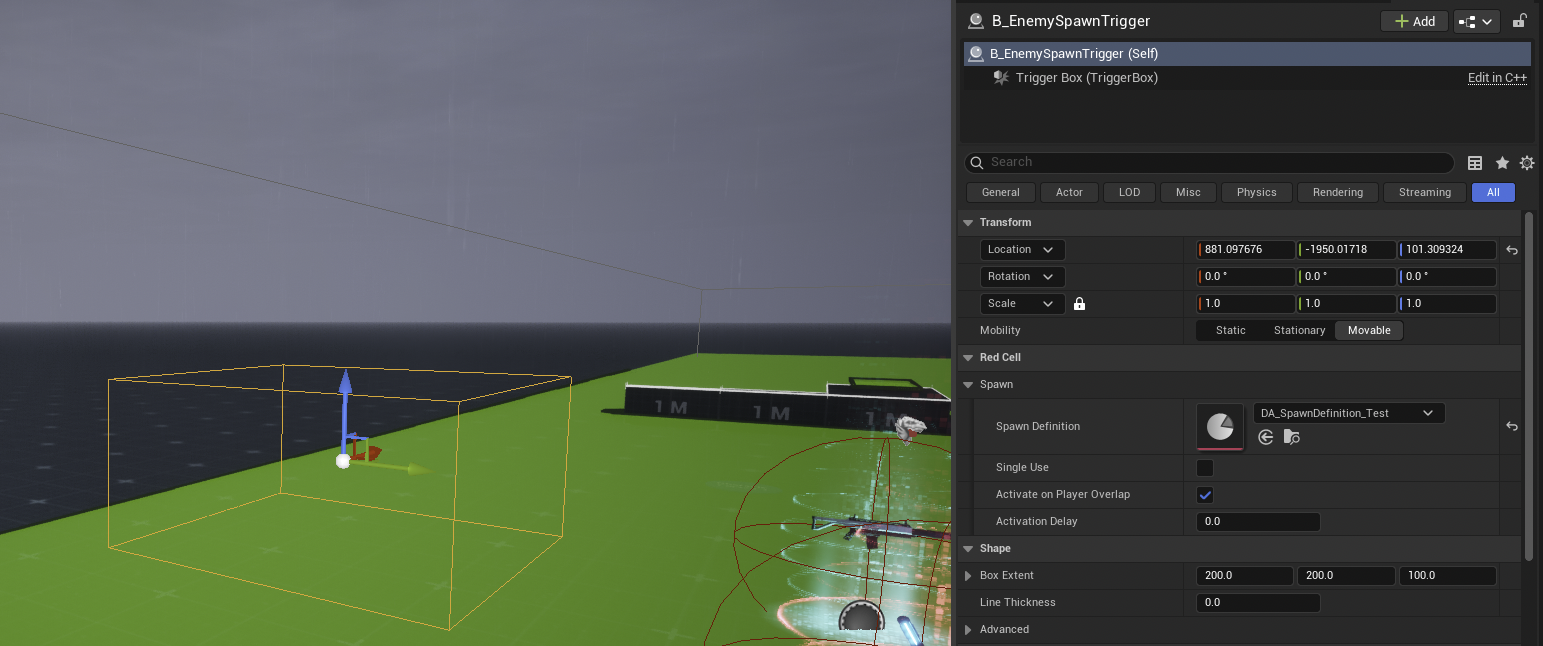
Task: Toggle the Scale ratio lock icon
Action: (1079, 303)
